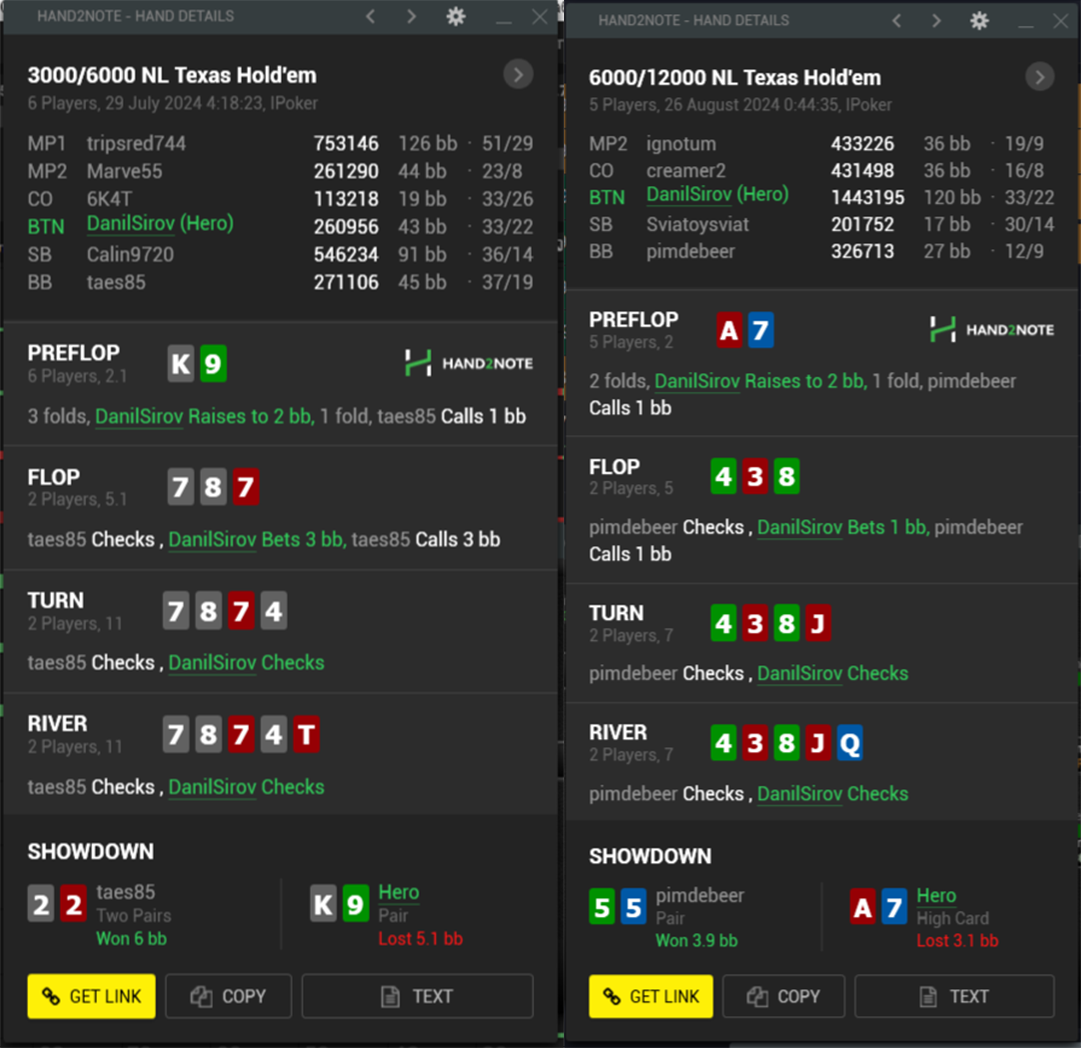The image size is (1081, 1050).
Task: Click 'DanilSirov Checks' in right river action
Action: 833,794
